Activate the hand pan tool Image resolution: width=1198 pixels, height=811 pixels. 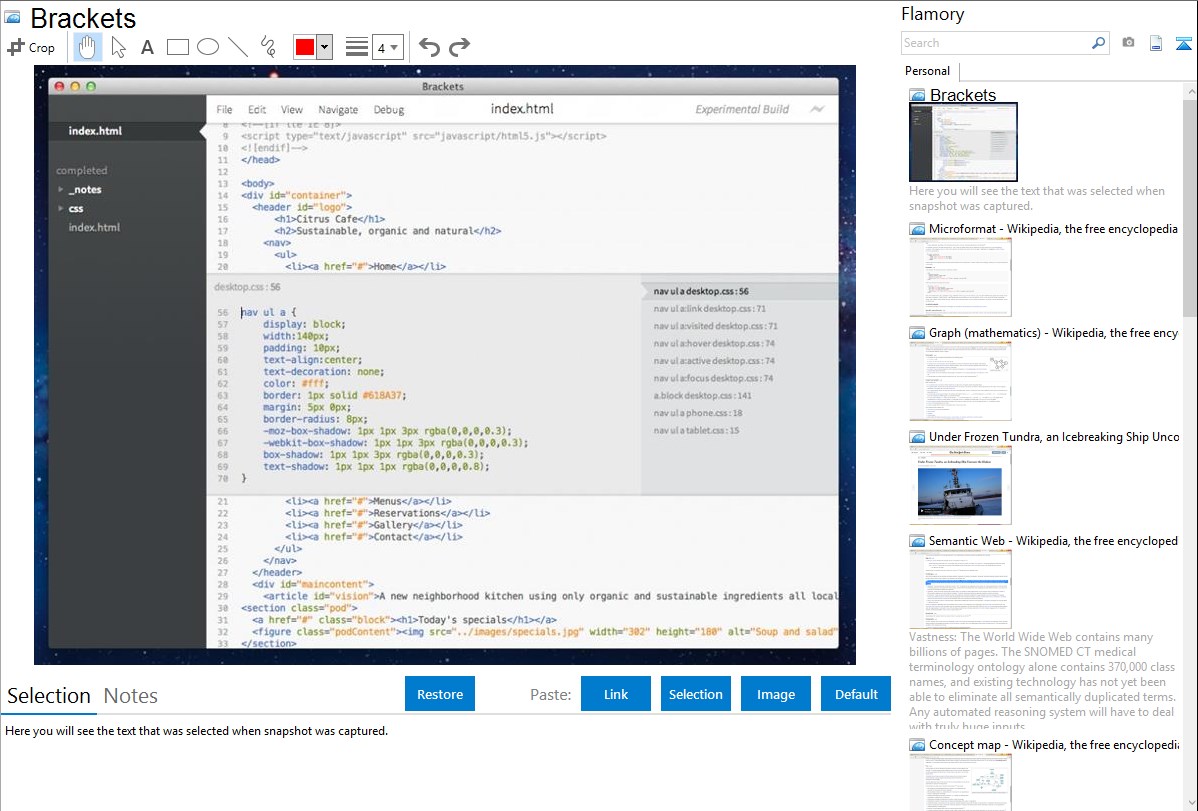point(87,47)
